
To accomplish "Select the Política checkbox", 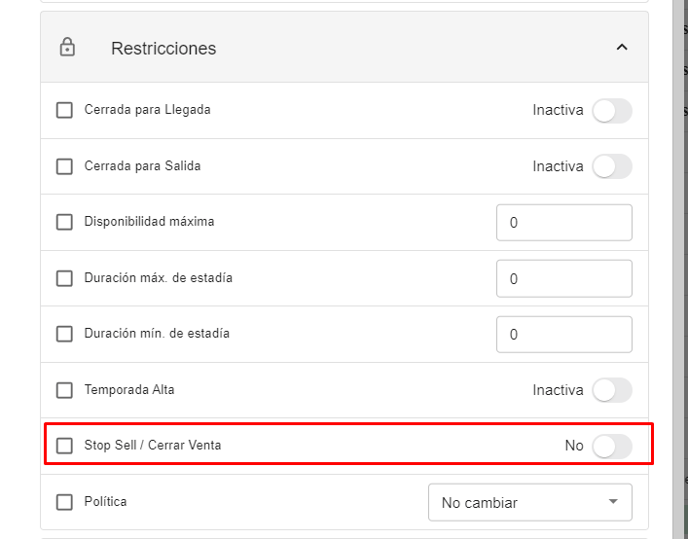I will point(65,502).
